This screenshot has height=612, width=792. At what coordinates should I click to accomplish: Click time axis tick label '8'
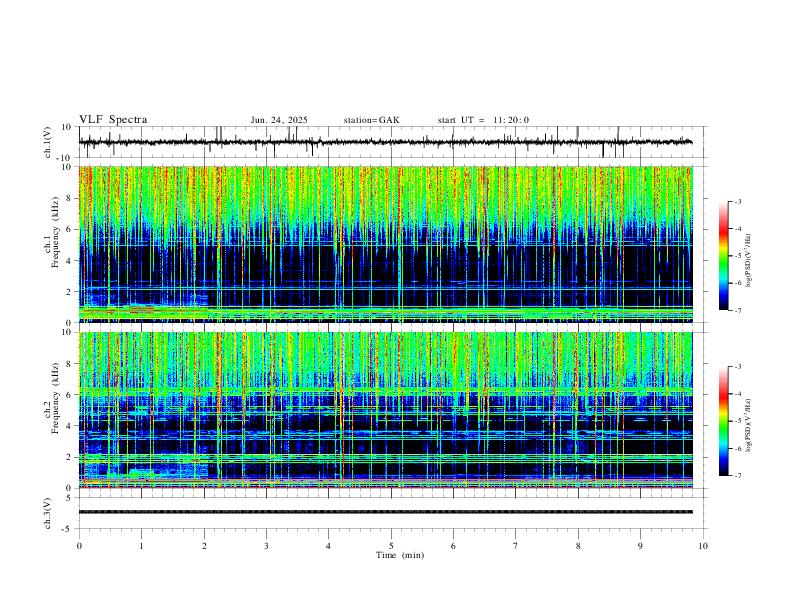[x=578, y=546]
